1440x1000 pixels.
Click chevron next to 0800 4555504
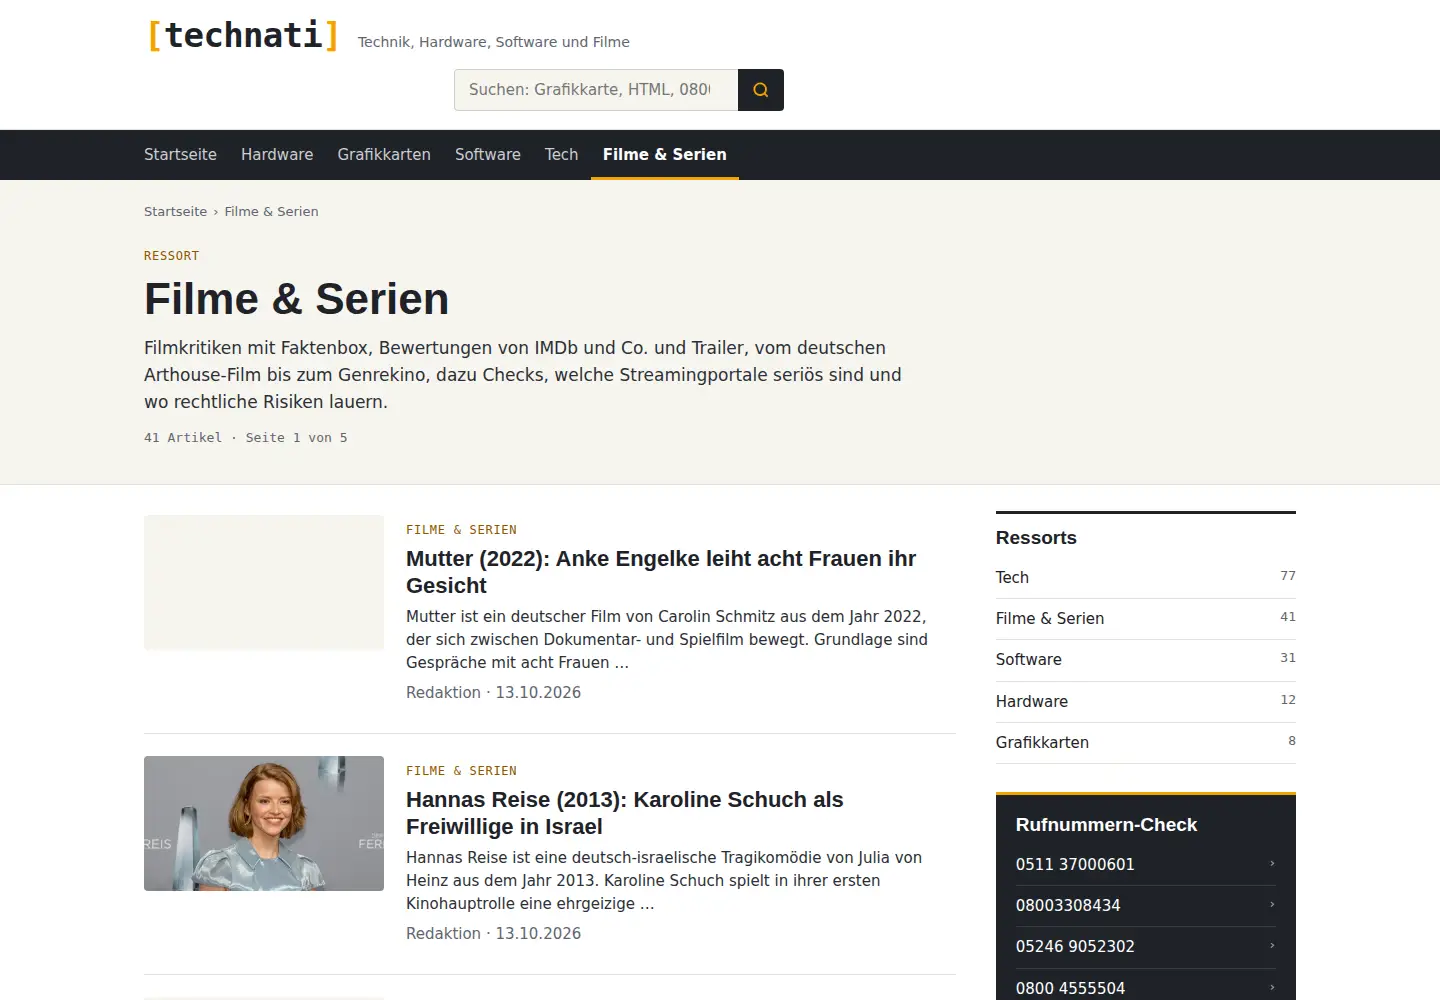pos(1272,987)
